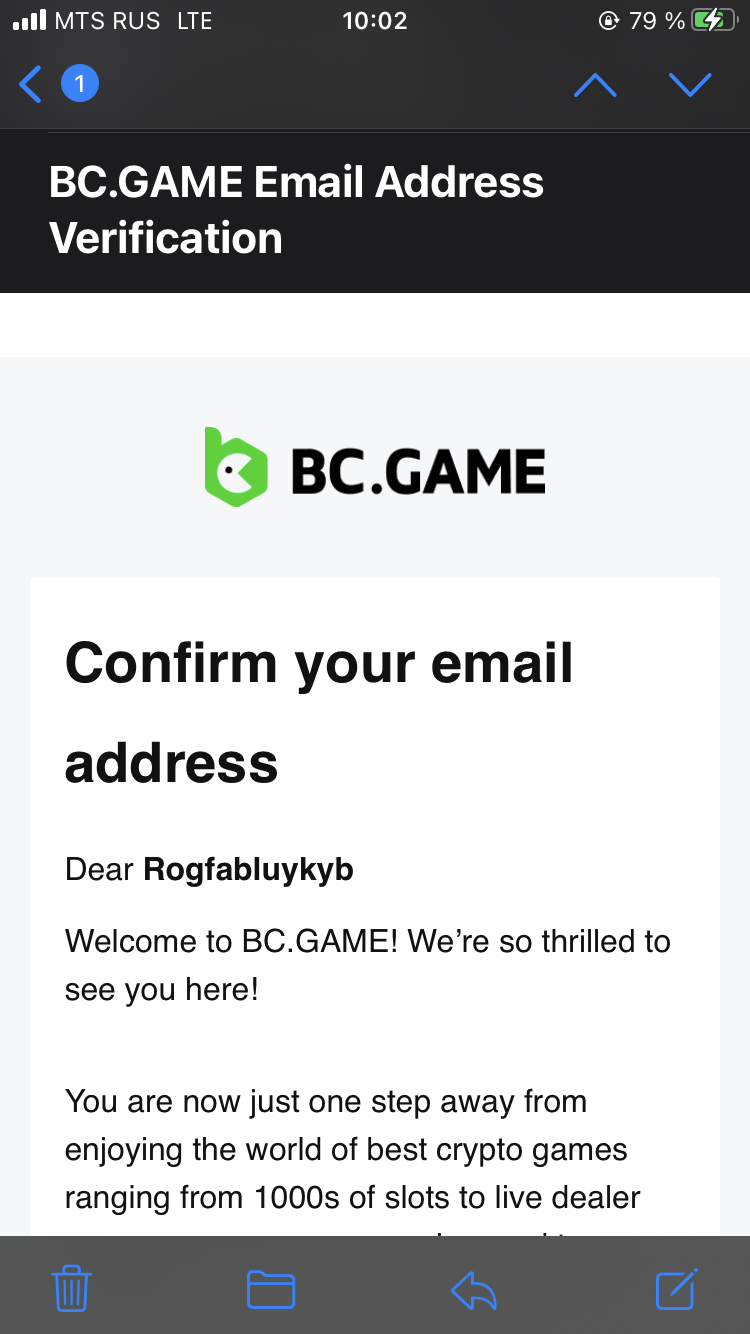Screen dimensions: 750x1334
Task: Tap the "Confirm your email address" heading
Action: [319, 712]
